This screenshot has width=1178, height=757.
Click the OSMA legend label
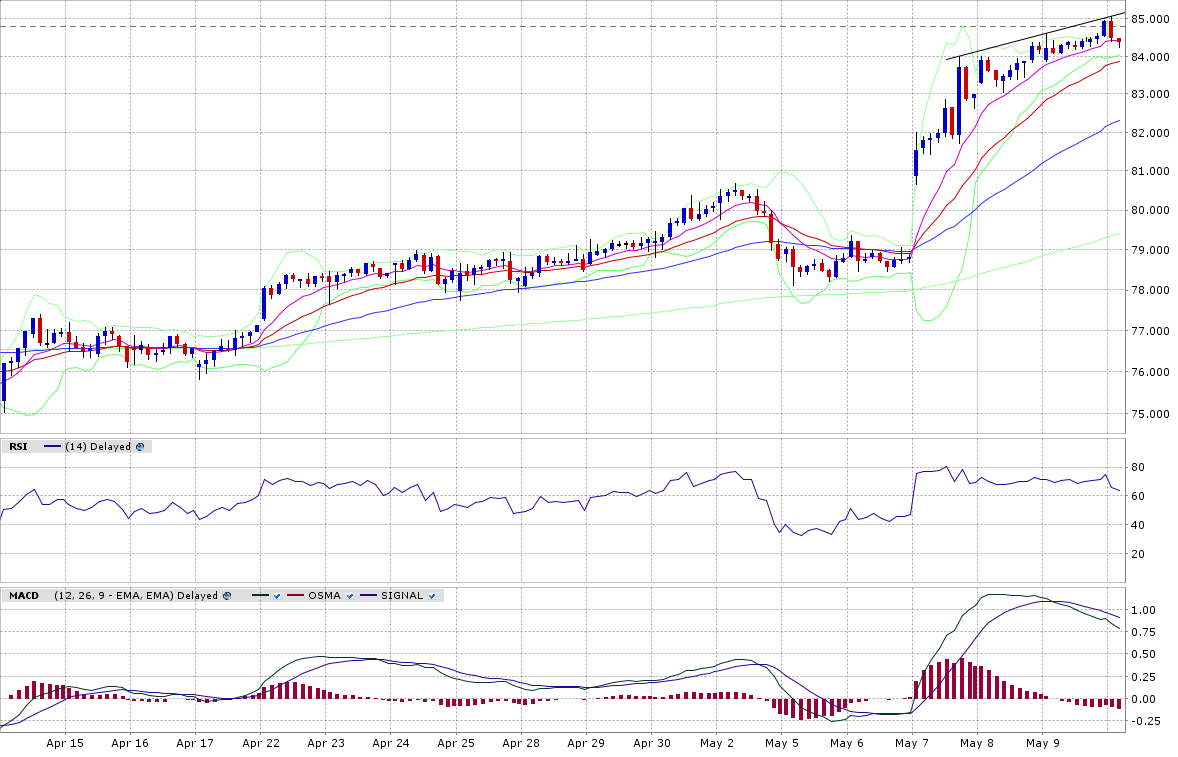pyautogui.click(x=323, y=596)
